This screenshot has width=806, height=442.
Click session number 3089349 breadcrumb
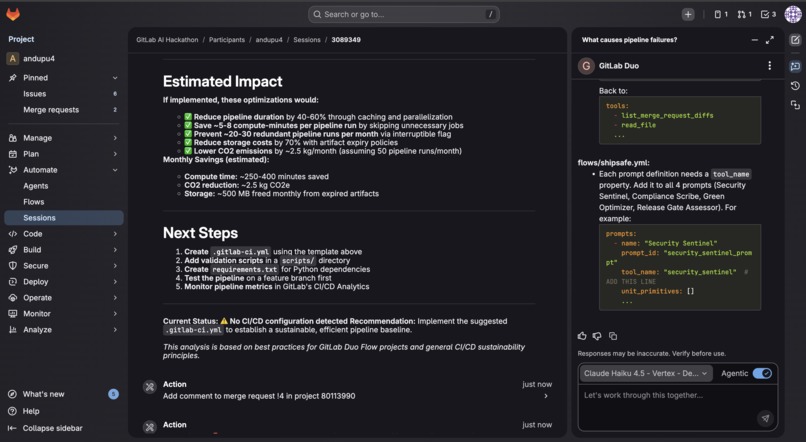pyautogui.click(x=346, y=40)
